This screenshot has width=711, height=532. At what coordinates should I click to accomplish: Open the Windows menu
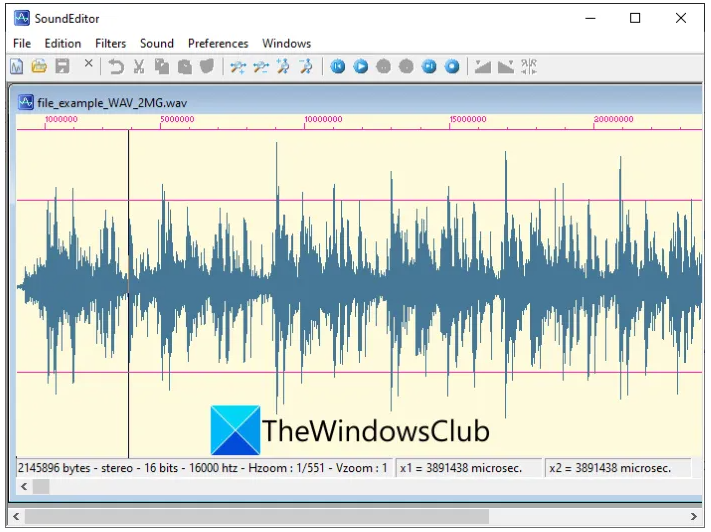[x=287, y=44]
